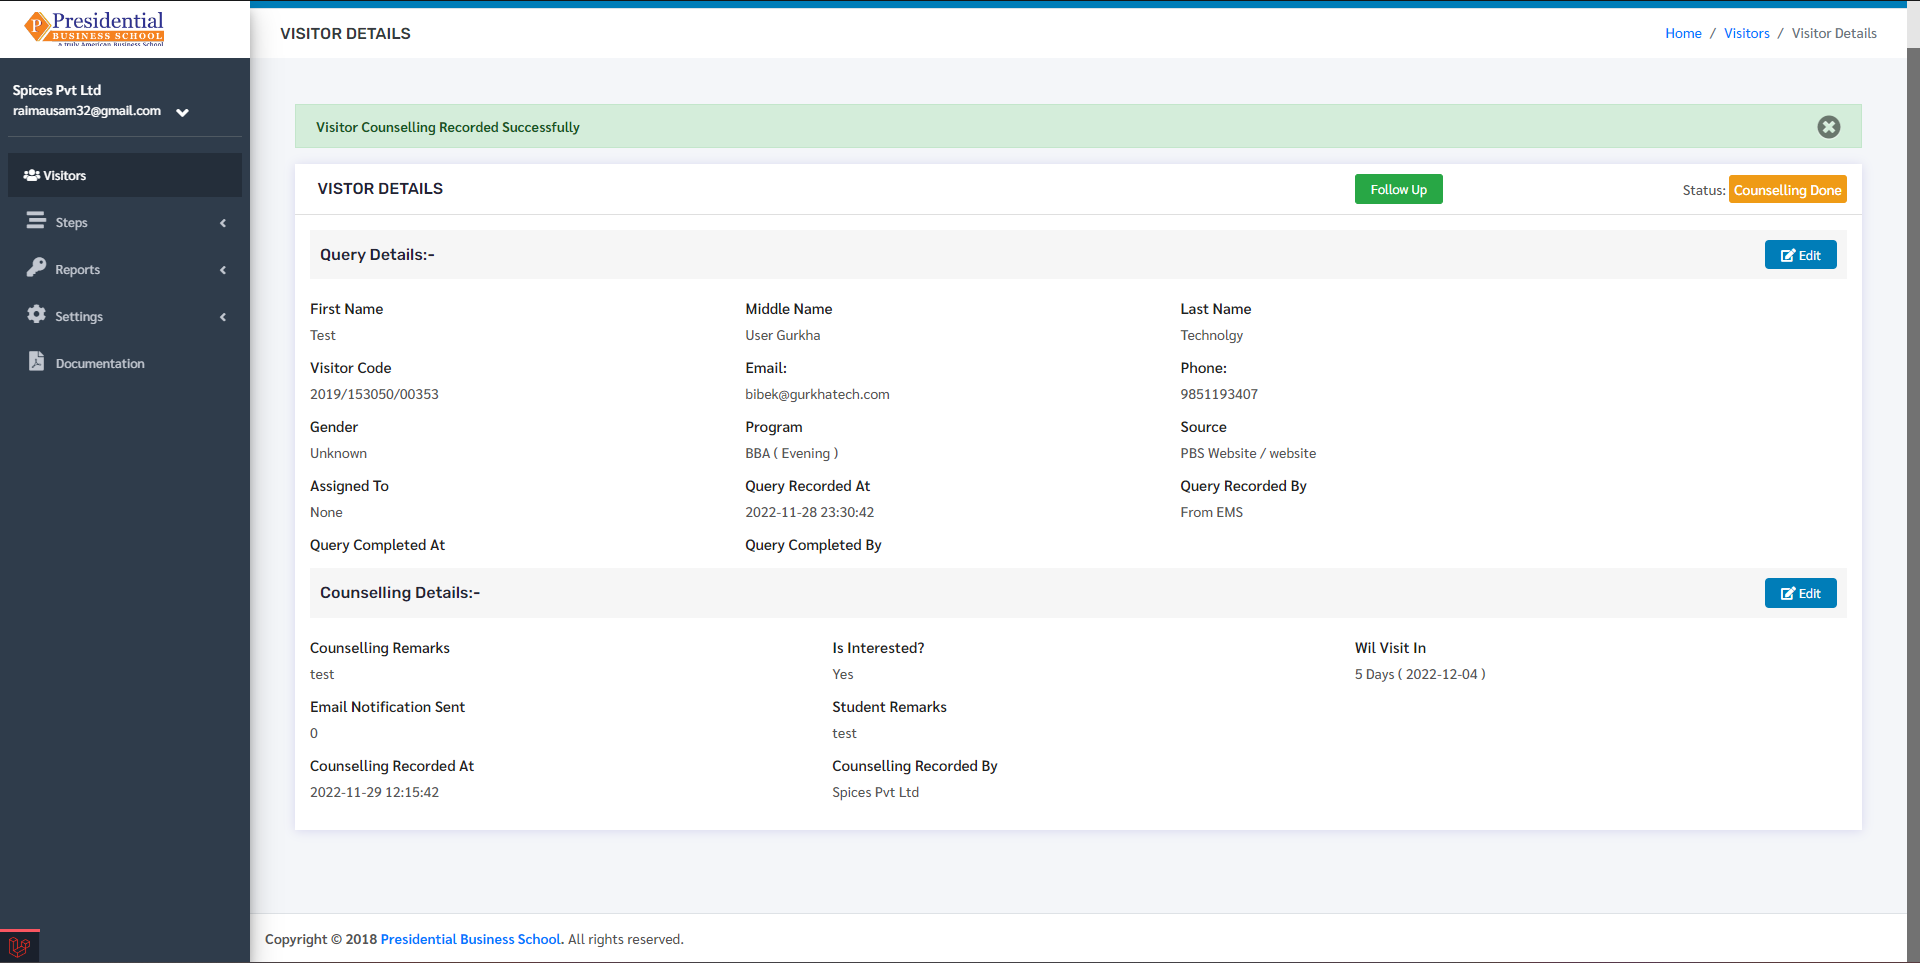This screenshot has width=1920, height=963.
Task: Open the user account dropdown arrow
Action: click(x=182, y=112)
